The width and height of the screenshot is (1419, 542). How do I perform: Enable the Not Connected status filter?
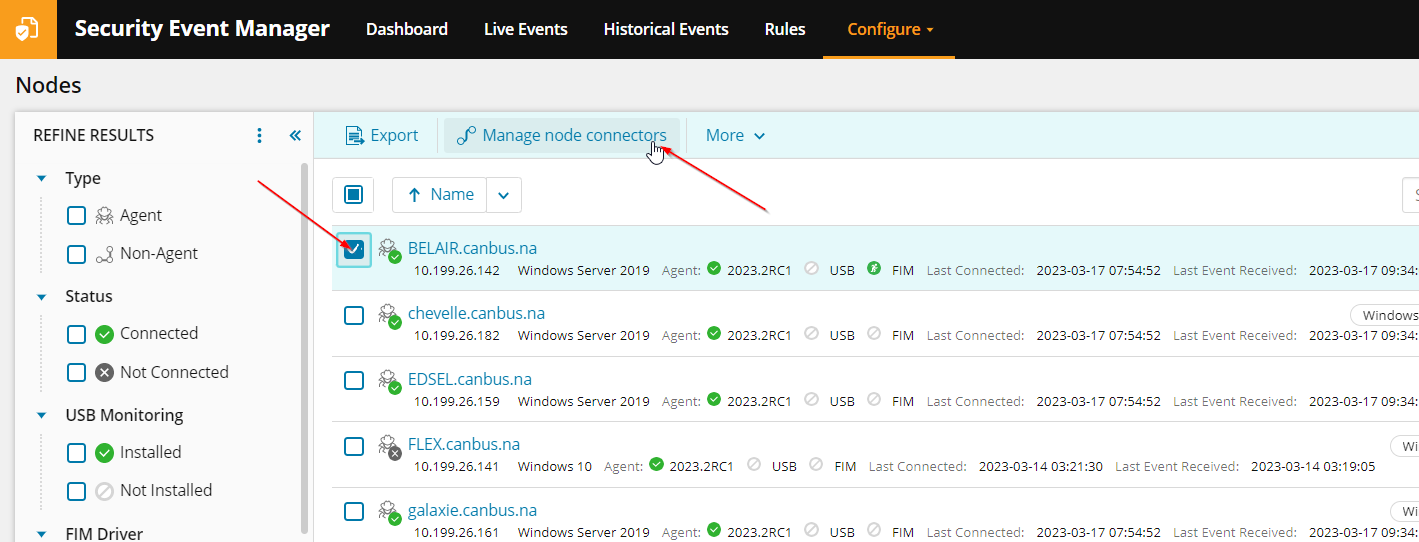tap(76, 372)
